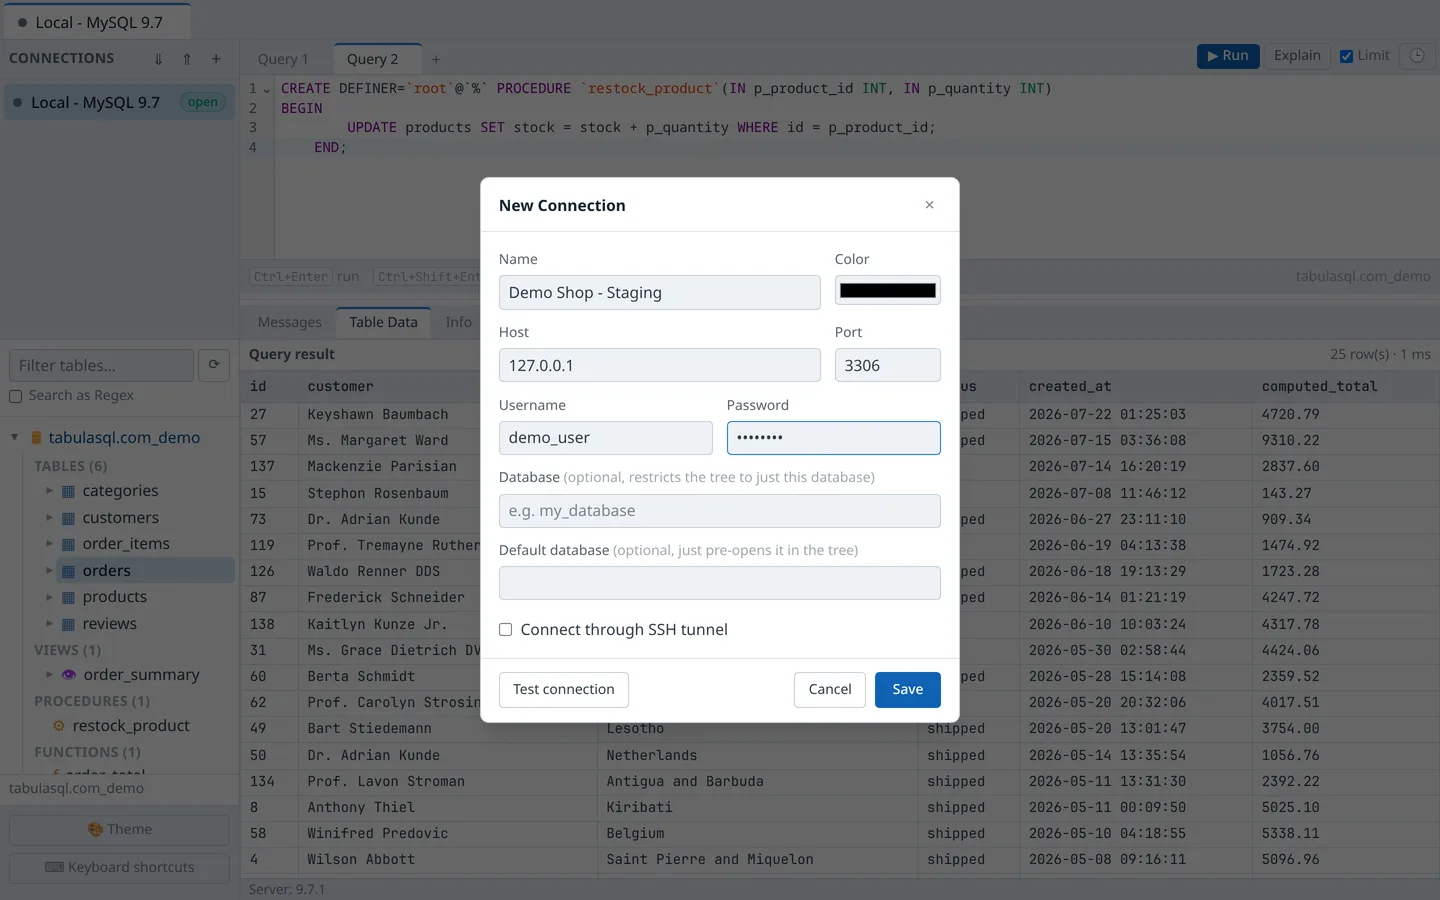This screenshot has width=1440, height=900.
Task: Click the orders table icon
Action: click(68, 571)
